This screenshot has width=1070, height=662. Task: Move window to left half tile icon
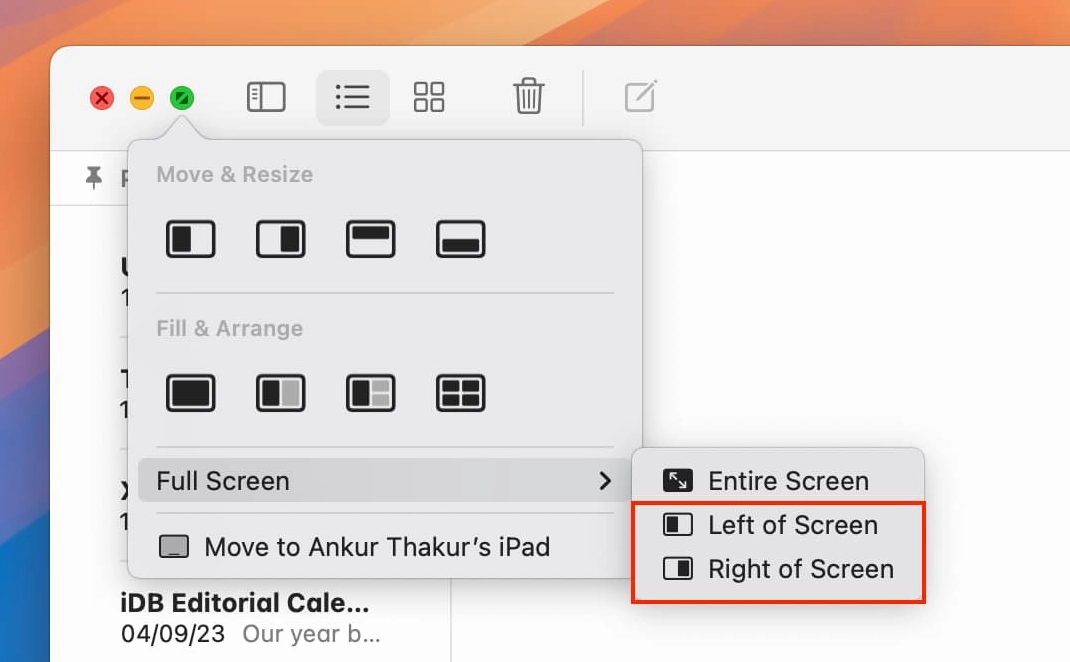[x=190, y=240]
